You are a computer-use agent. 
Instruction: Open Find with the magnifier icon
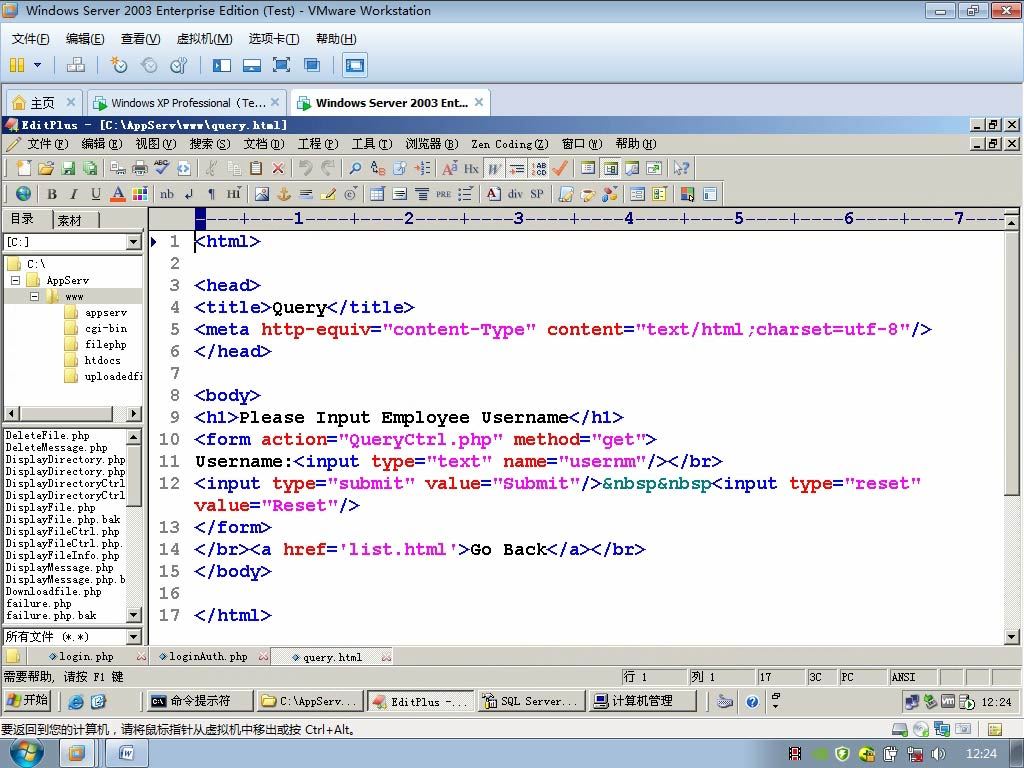[355, 168]
